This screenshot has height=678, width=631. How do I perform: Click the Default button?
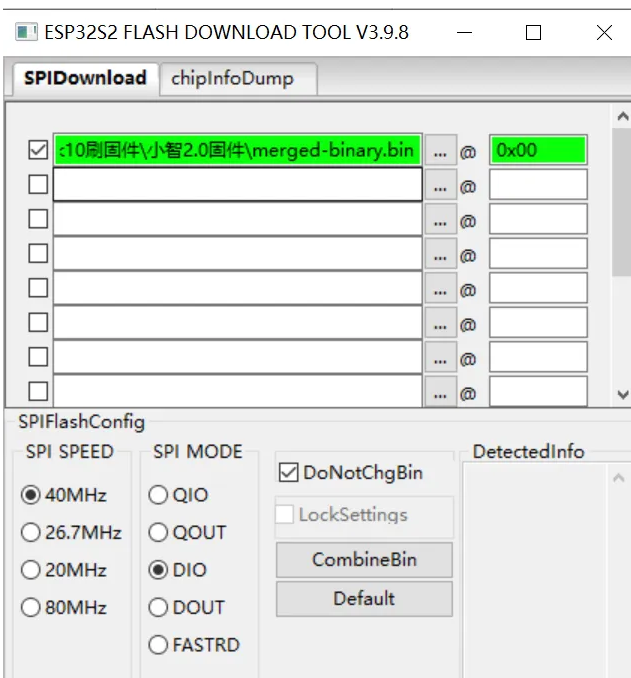pyautogui.click(x=364, y=599)
